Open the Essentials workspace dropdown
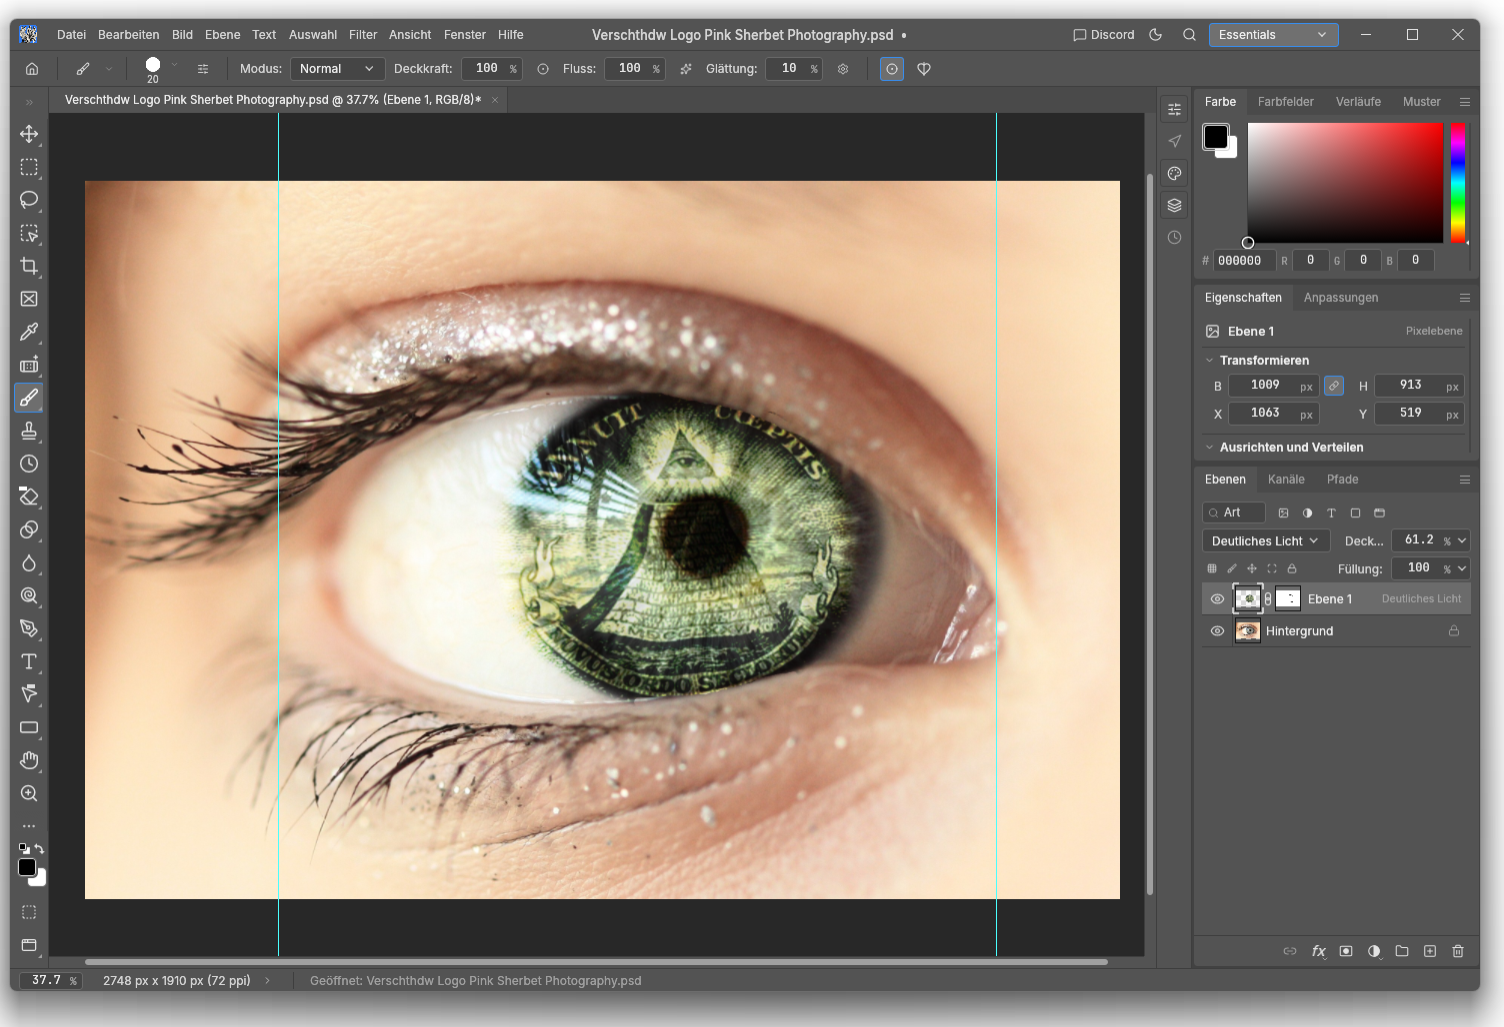This screenshot has height=1027, width=1504. pyautogui.click(x=1273, y=35)
